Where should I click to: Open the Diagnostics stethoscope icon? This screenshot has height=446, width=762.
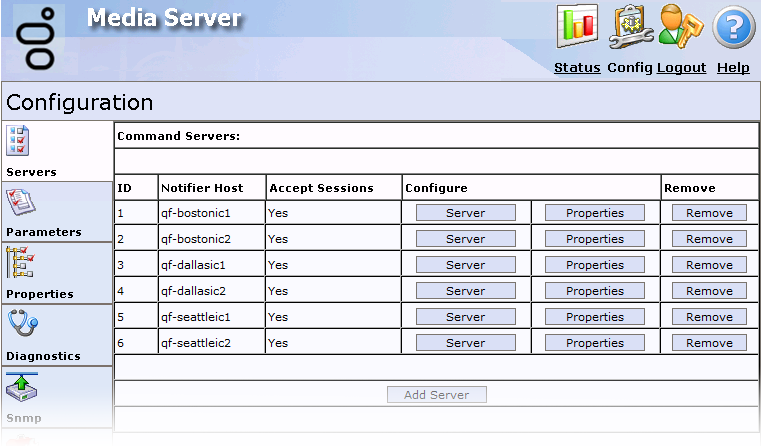click(x=22, y=325)
